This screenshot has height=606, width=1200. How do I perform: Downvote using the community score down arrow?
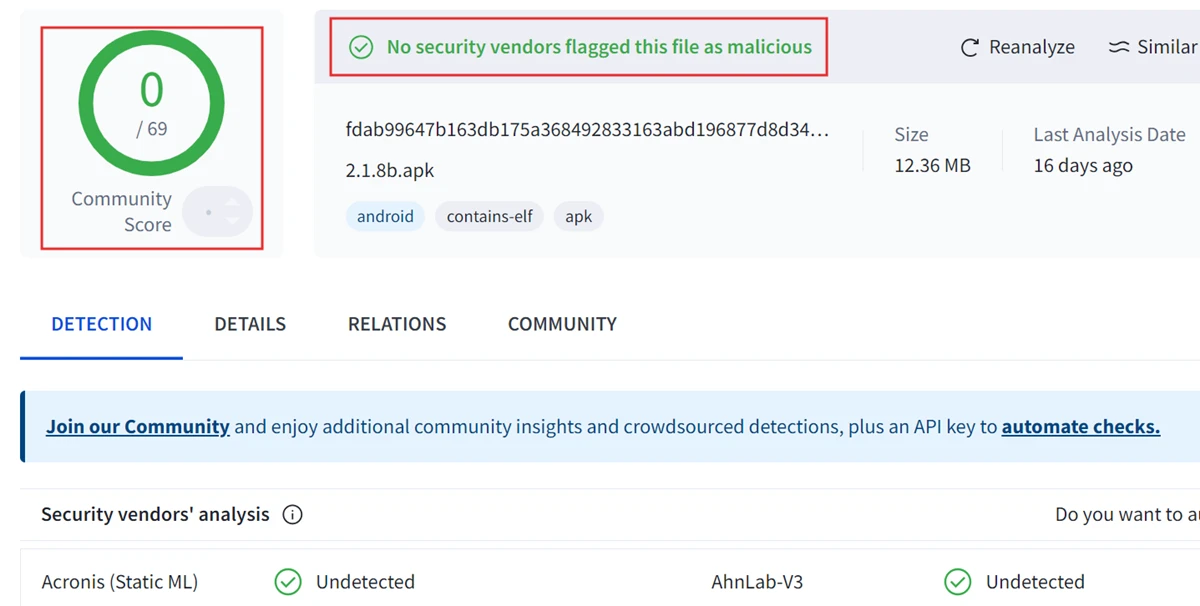233,221
